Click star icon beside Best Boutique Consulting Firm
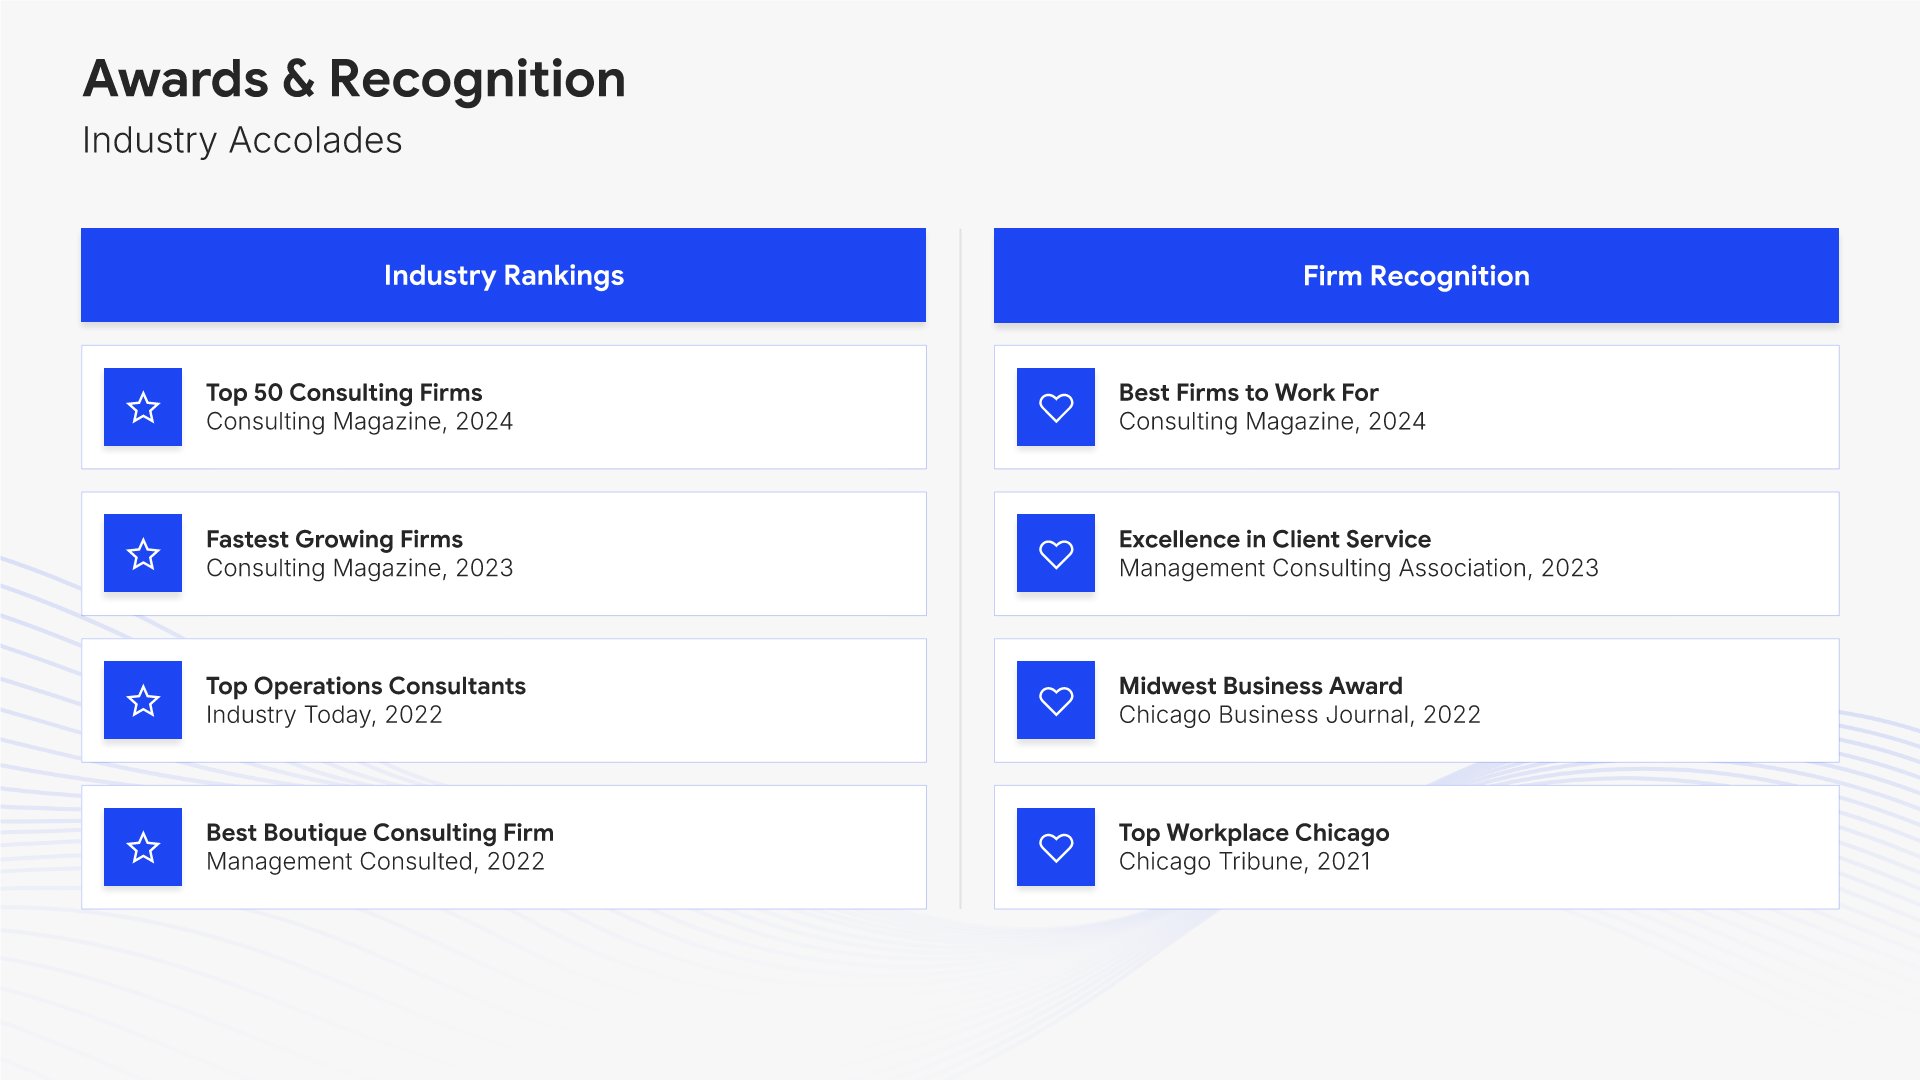This screenshot has width=1920, height=1080. 143,847
